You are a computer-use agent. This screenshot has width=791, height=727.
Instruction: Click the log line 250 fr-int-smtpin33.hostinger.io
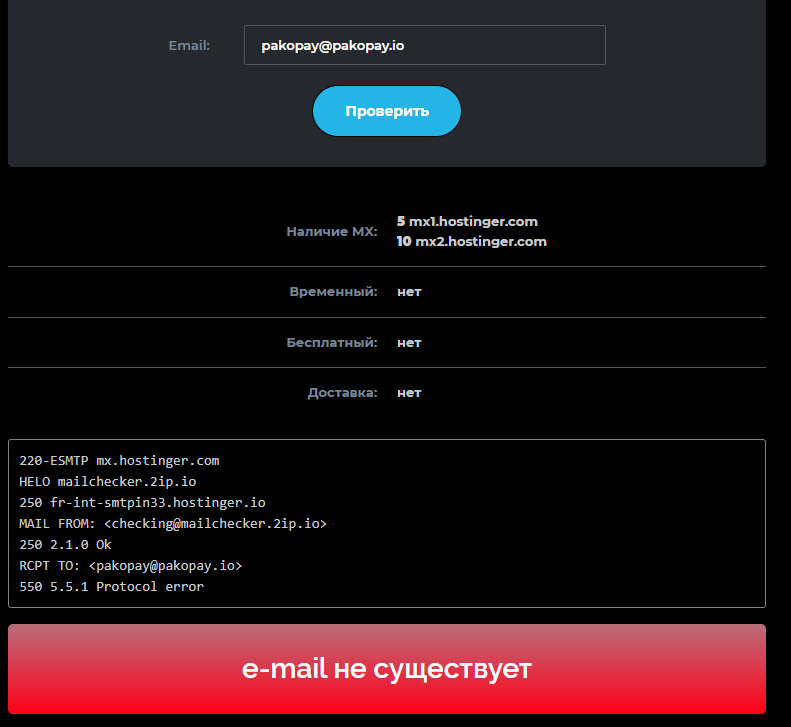(142, 502)
